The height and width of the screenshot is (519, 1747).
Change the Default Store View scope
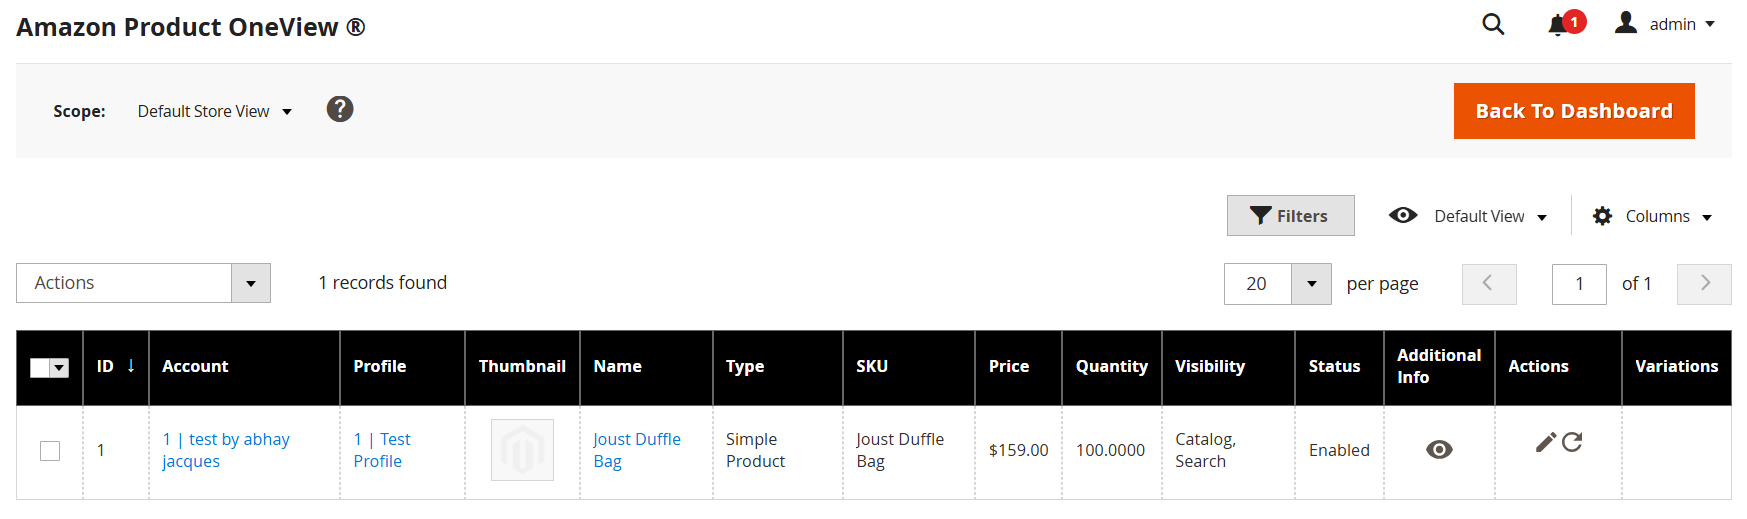[214, 111]
